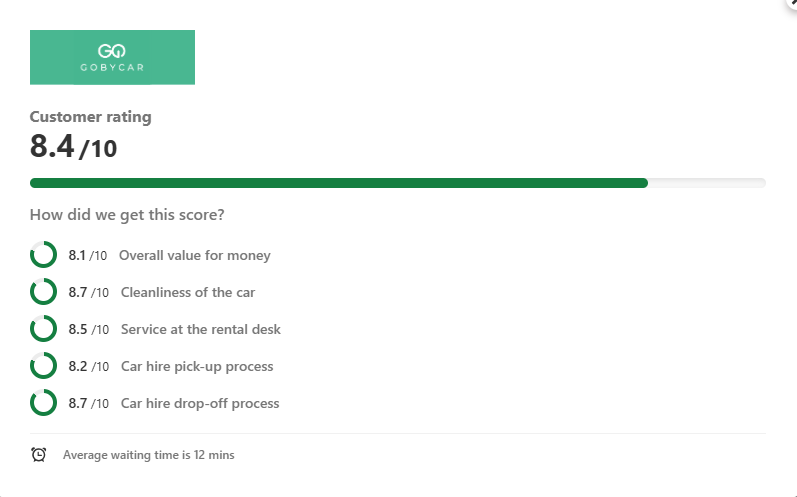Image resolution: width=797 pixels, height=497 pixels.
Task: Click the Car hire drop-off process gauge icon
Action: tap(43, 403)
